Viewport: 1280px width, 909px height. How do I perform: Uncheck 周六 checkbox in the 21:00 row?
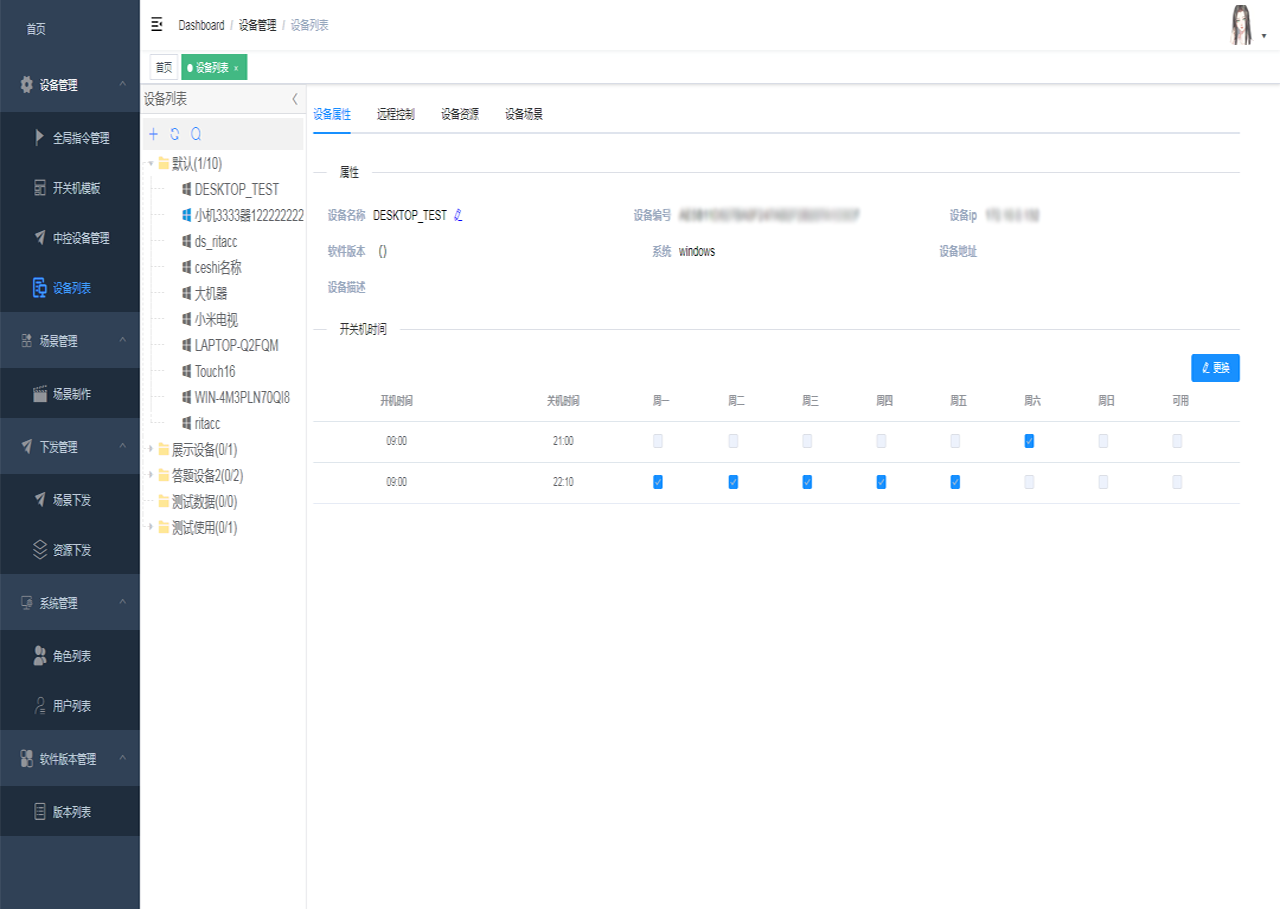[x=1029, y=441]
